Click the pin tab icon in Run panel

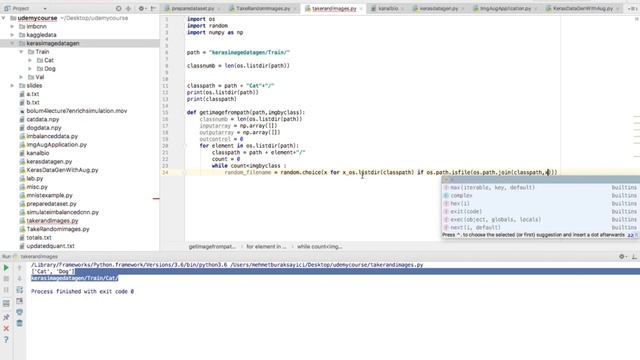[x=6, y=317]
